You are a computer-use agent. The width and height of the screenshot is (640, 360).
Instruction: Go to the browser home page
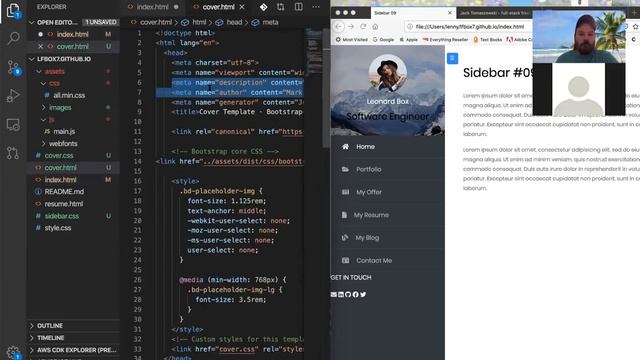point(375,27)
